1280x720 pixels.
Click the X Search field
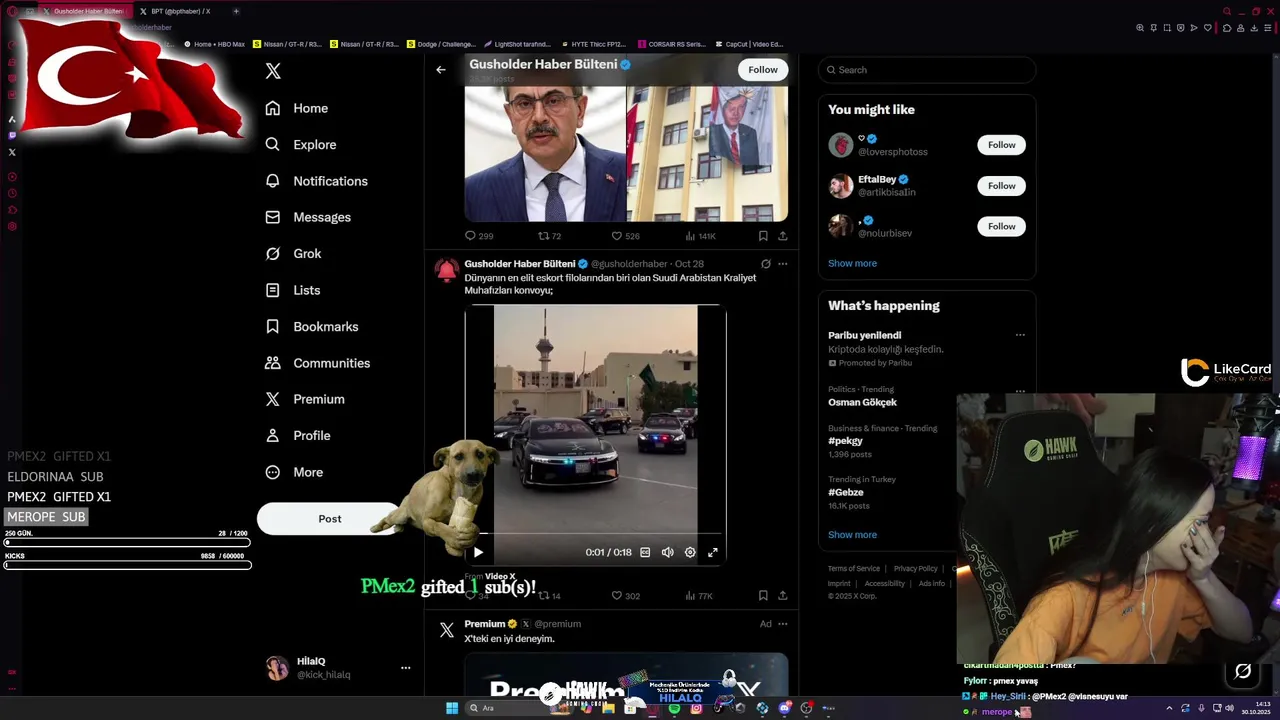click(x=927, y=70)
